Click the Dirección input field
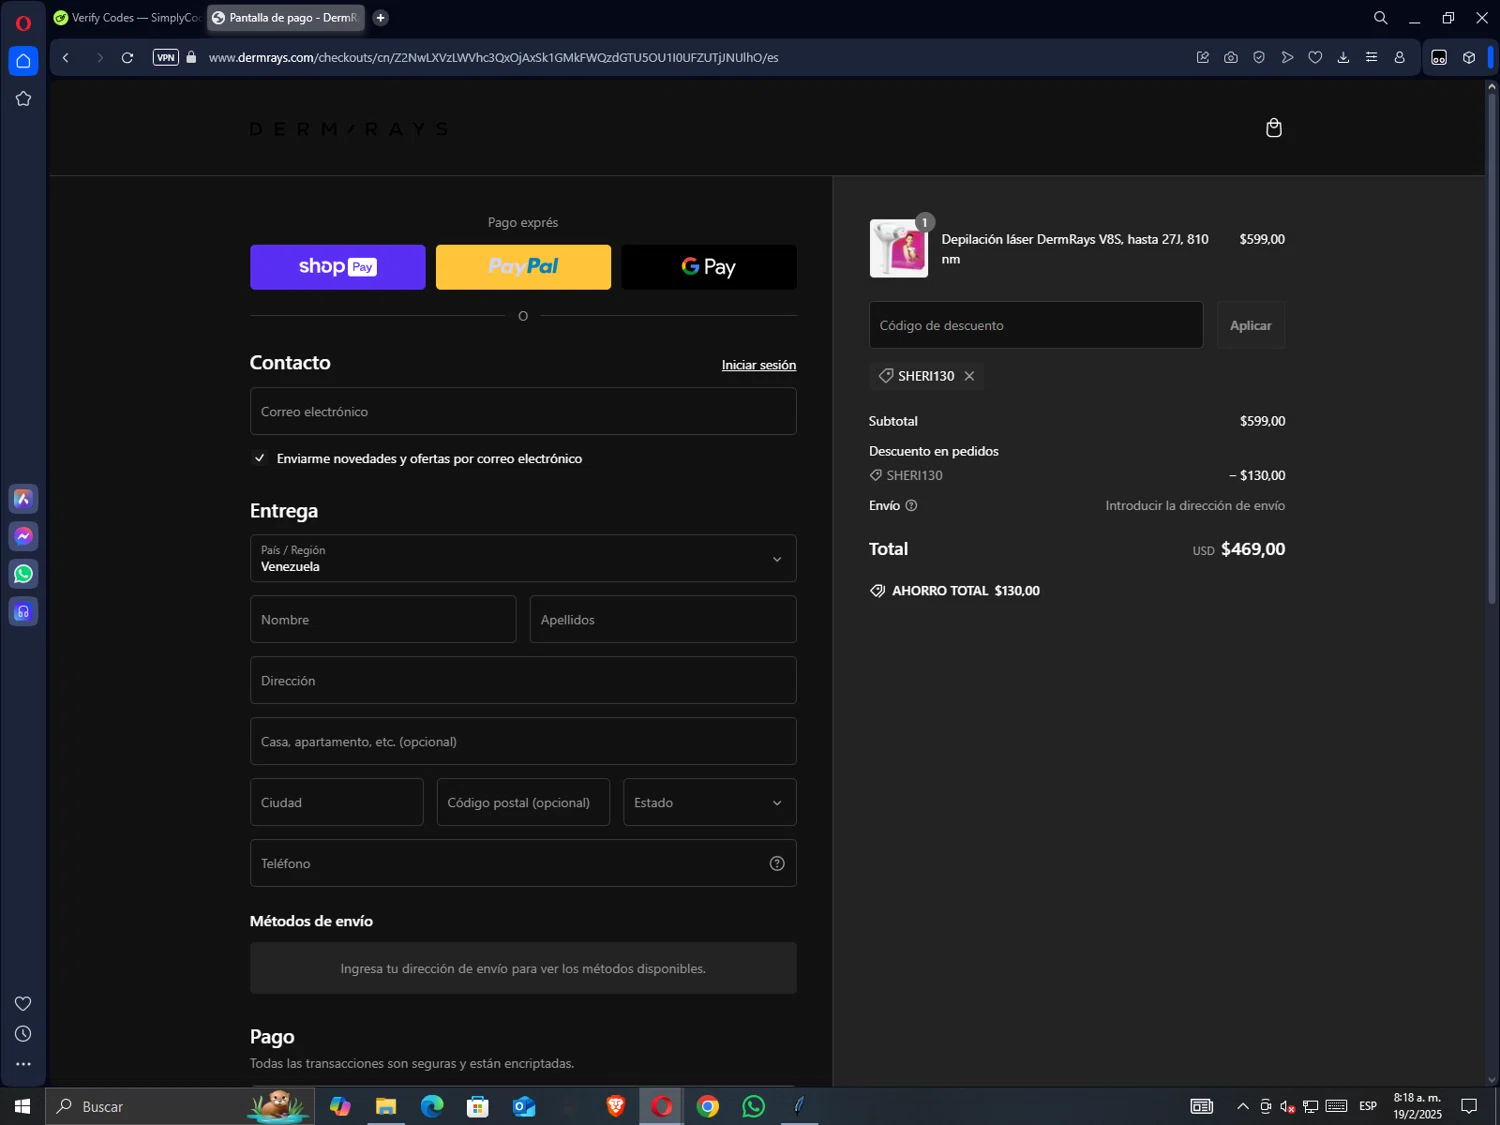The image size is (1500, 1125). [x=523, y=681]
